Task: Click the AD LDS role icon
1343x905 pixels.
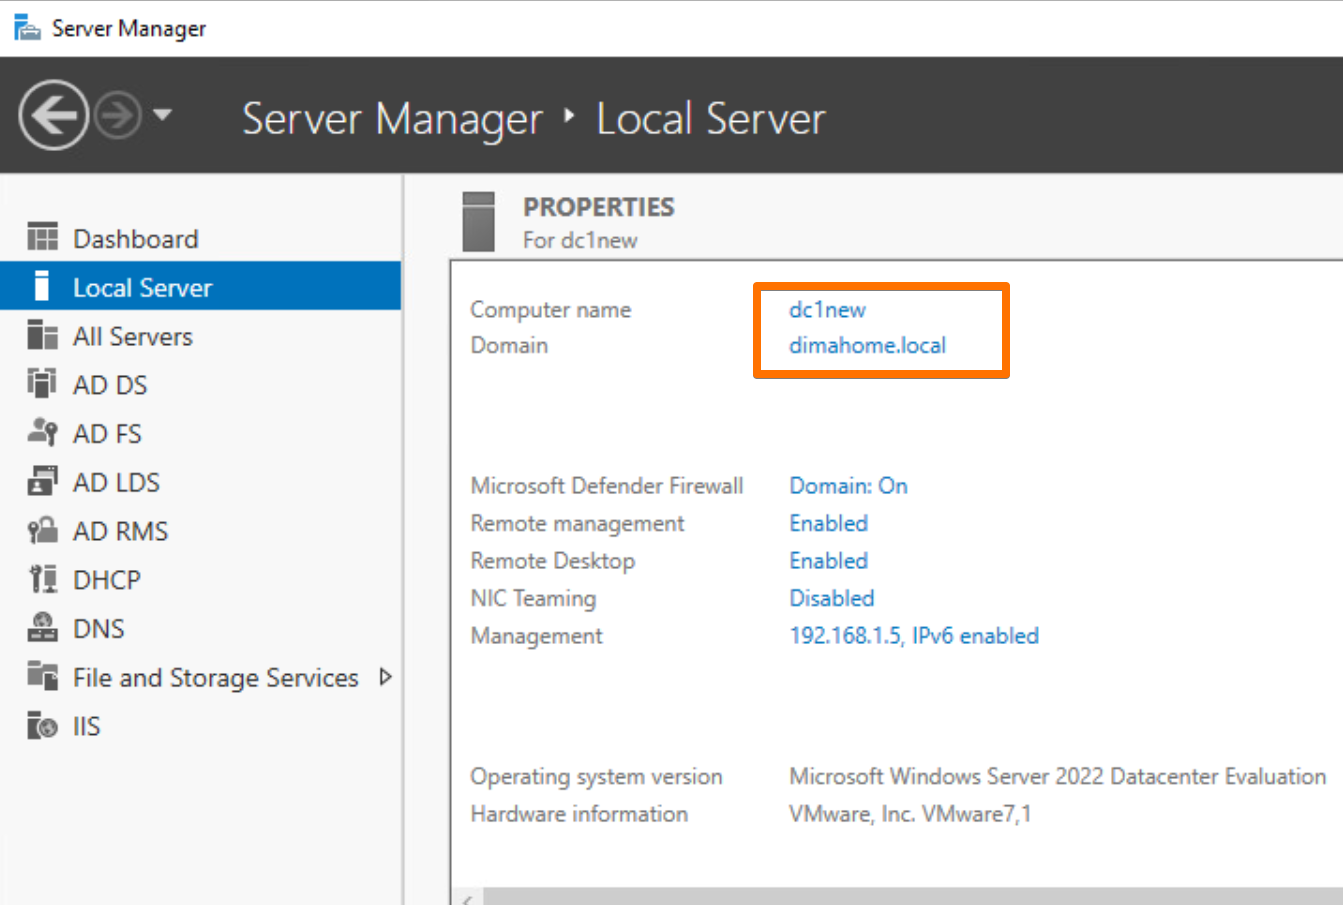Action: coord(42,482)
